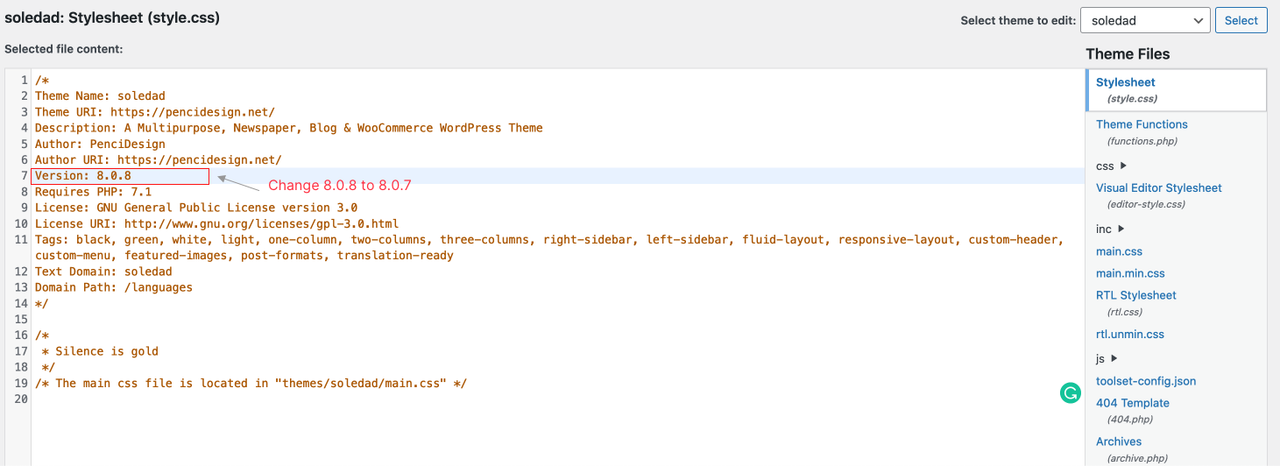Expand the css folder

(x=1112, y=166)
